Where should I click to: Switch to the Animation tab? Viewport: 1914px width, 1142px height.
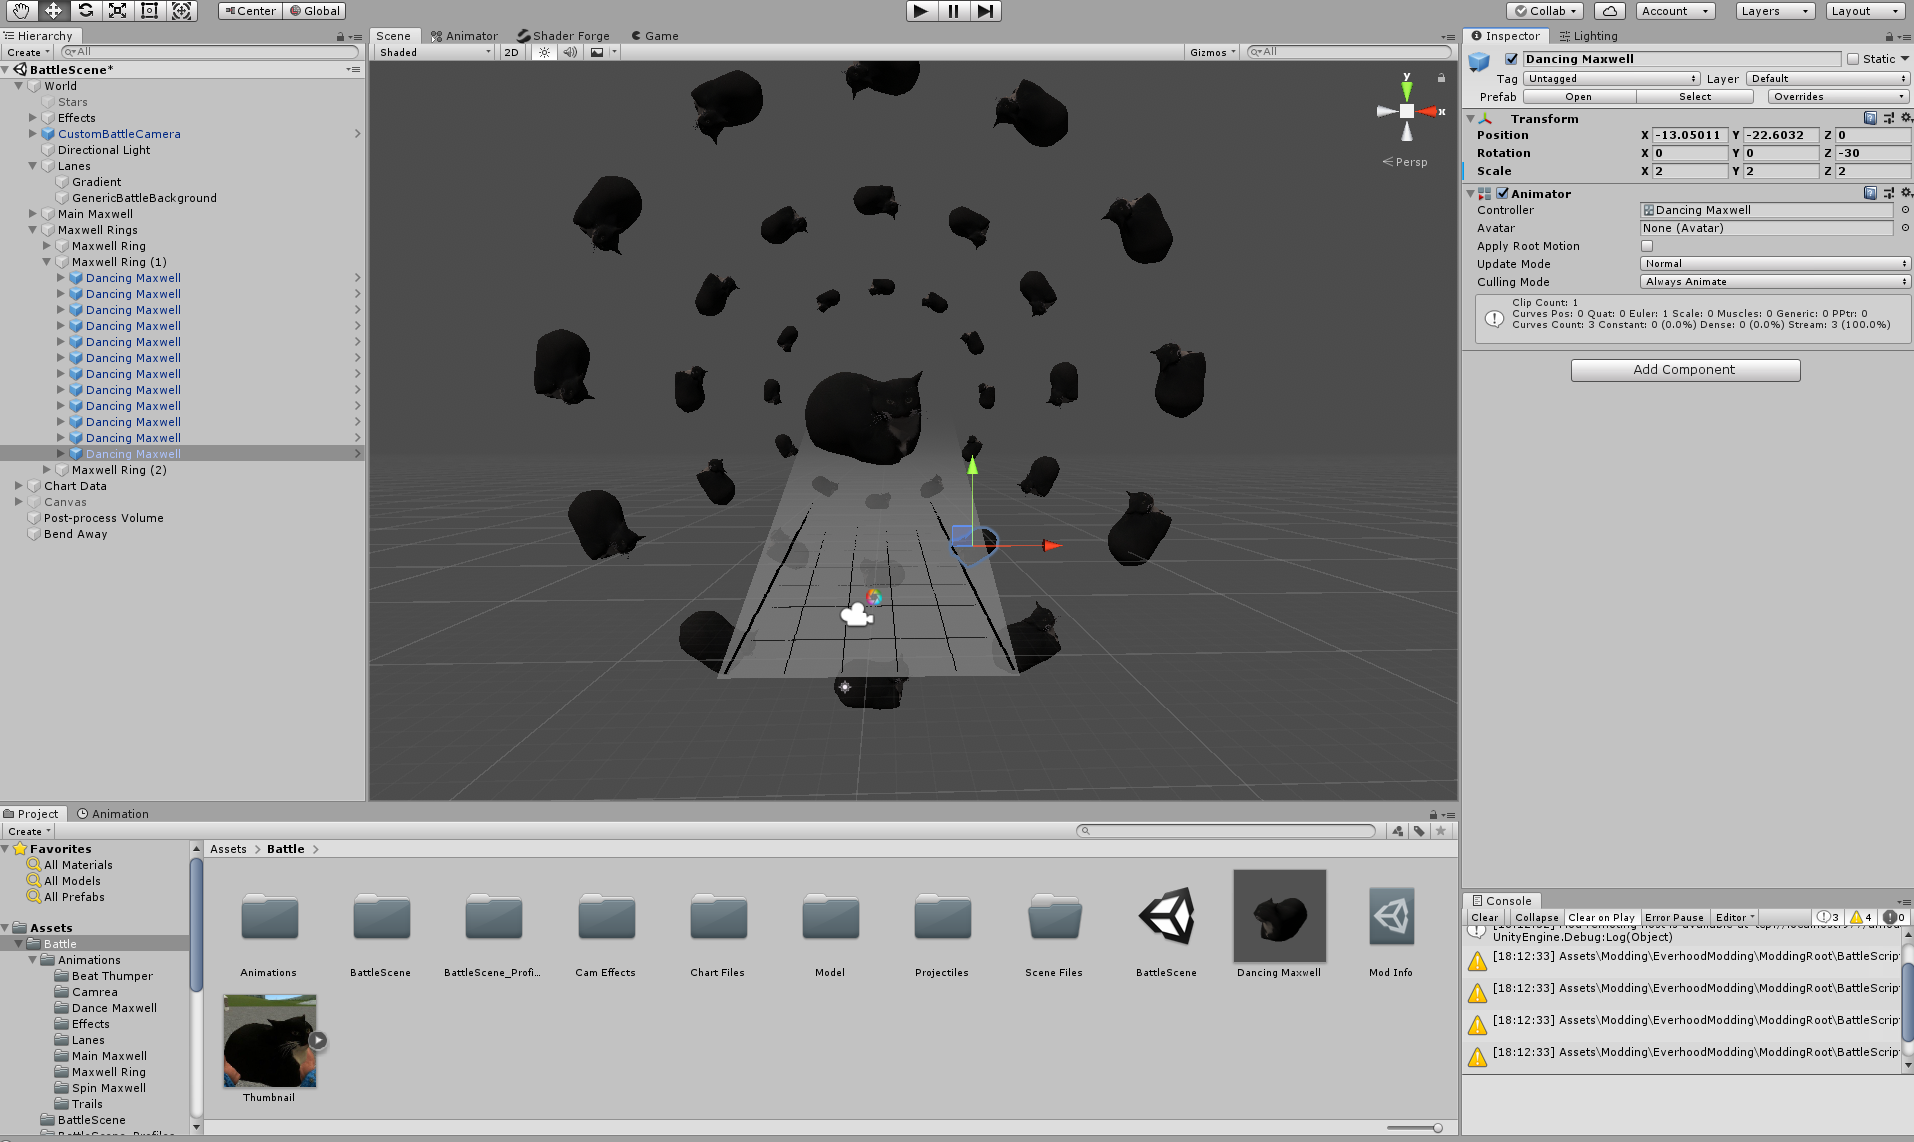point(113,814)
